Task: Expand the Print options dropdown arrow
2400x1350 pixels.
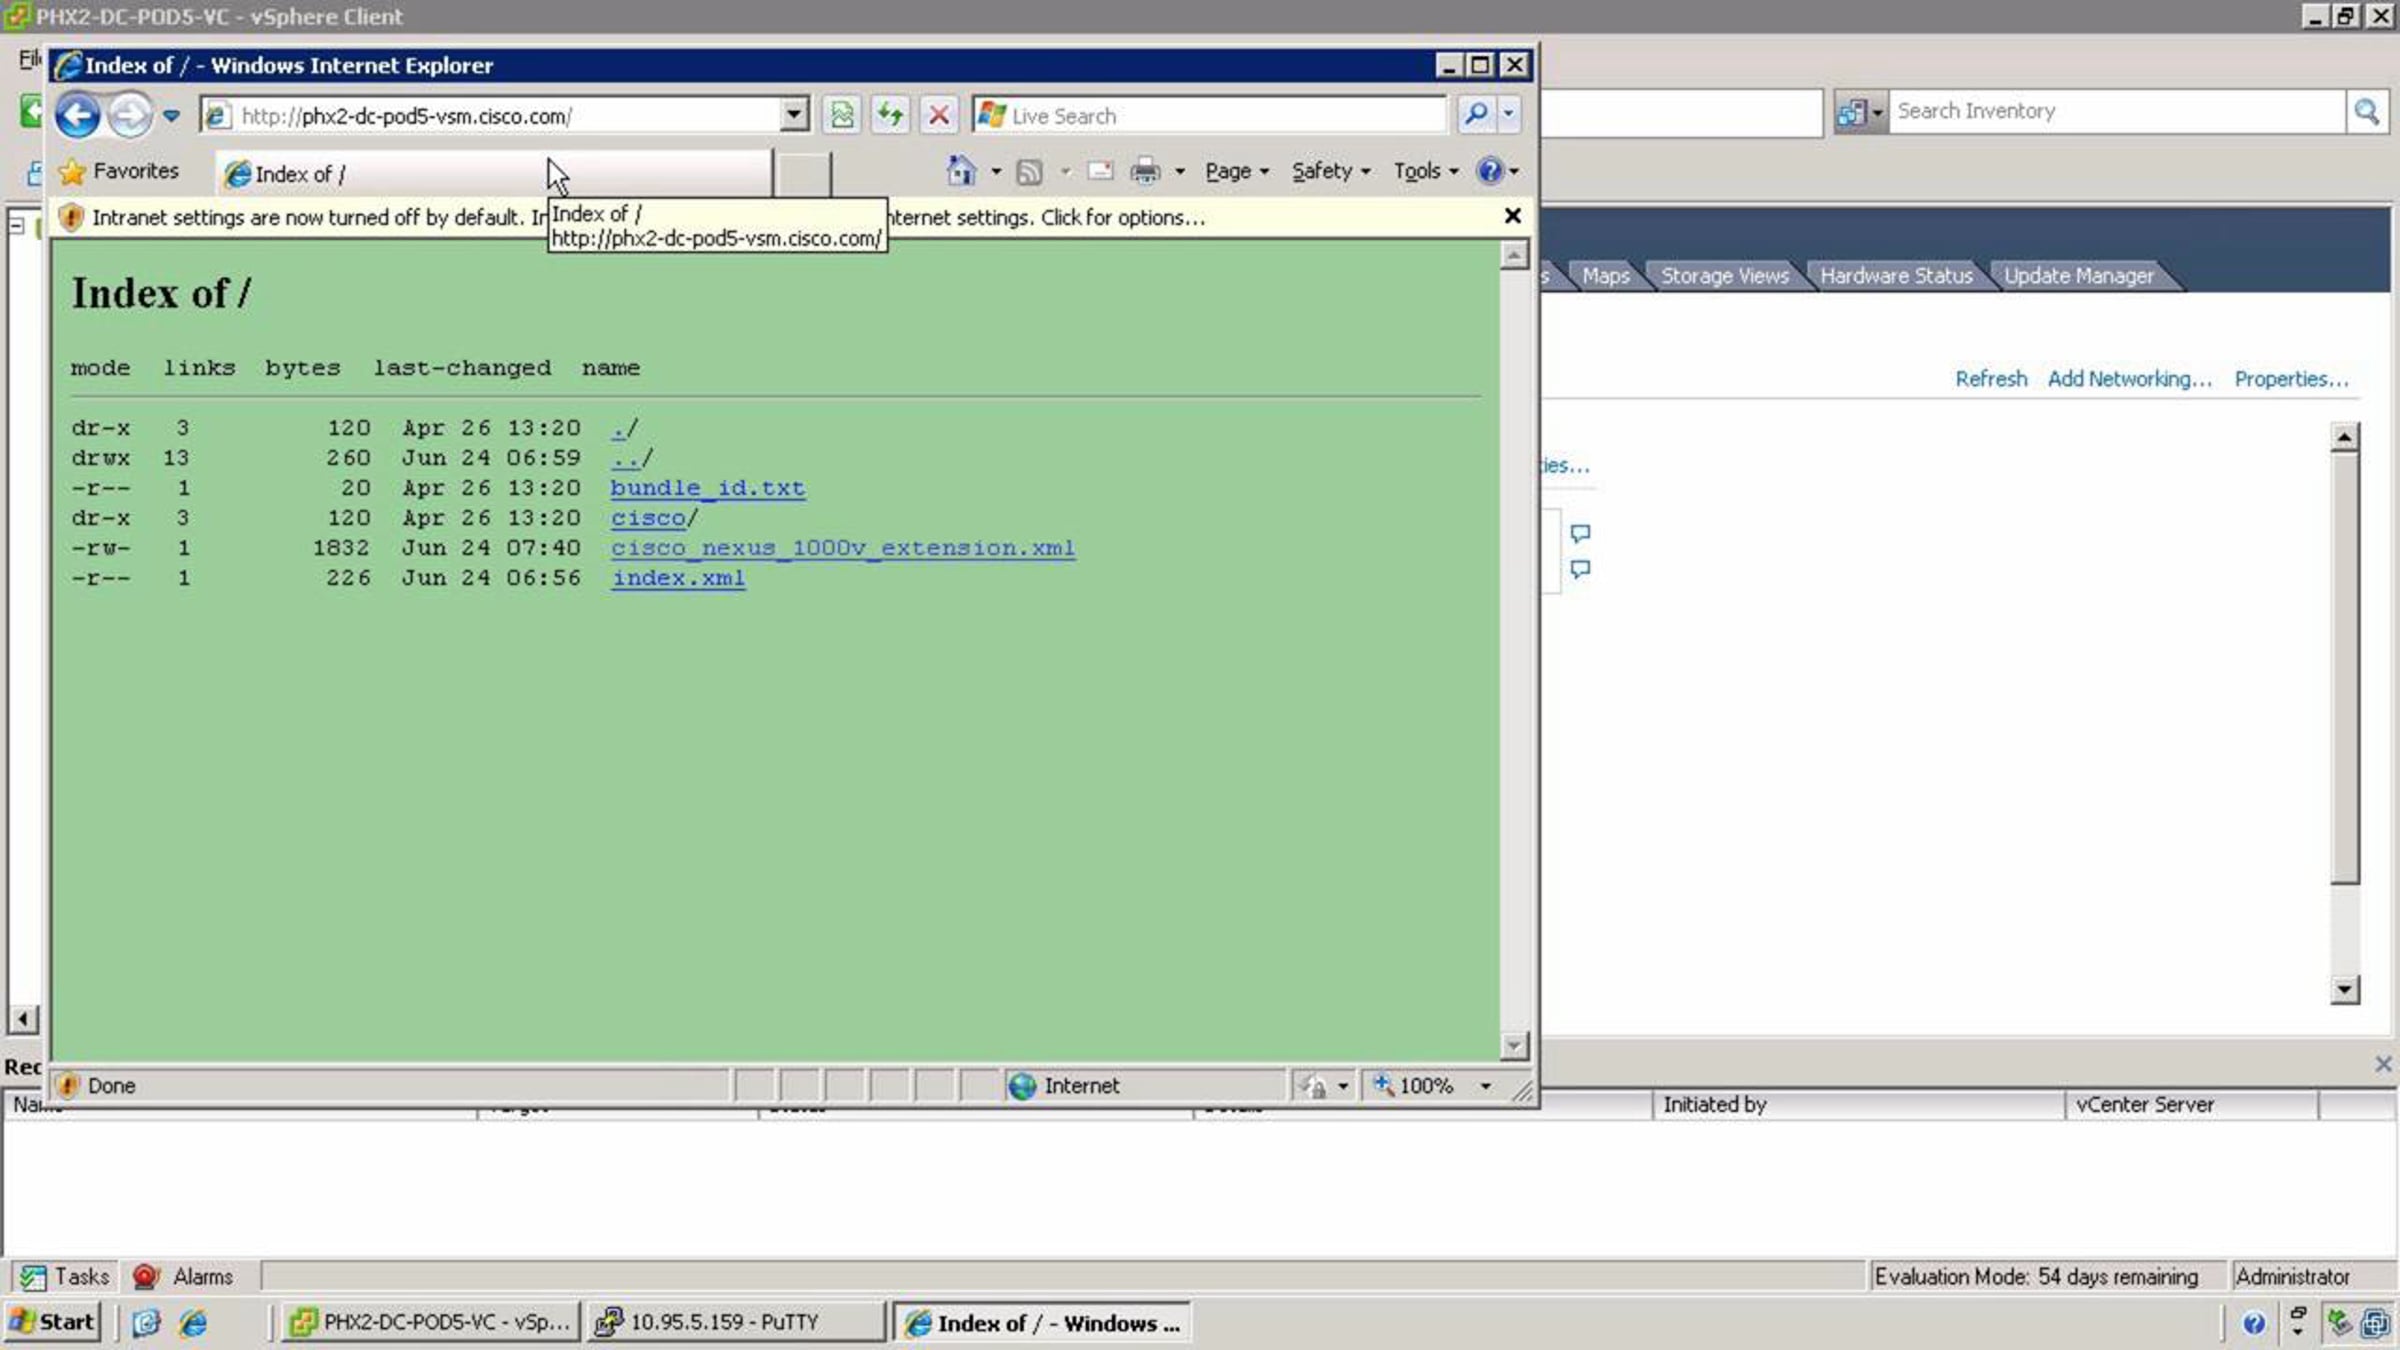Action: pos(1180,172)
